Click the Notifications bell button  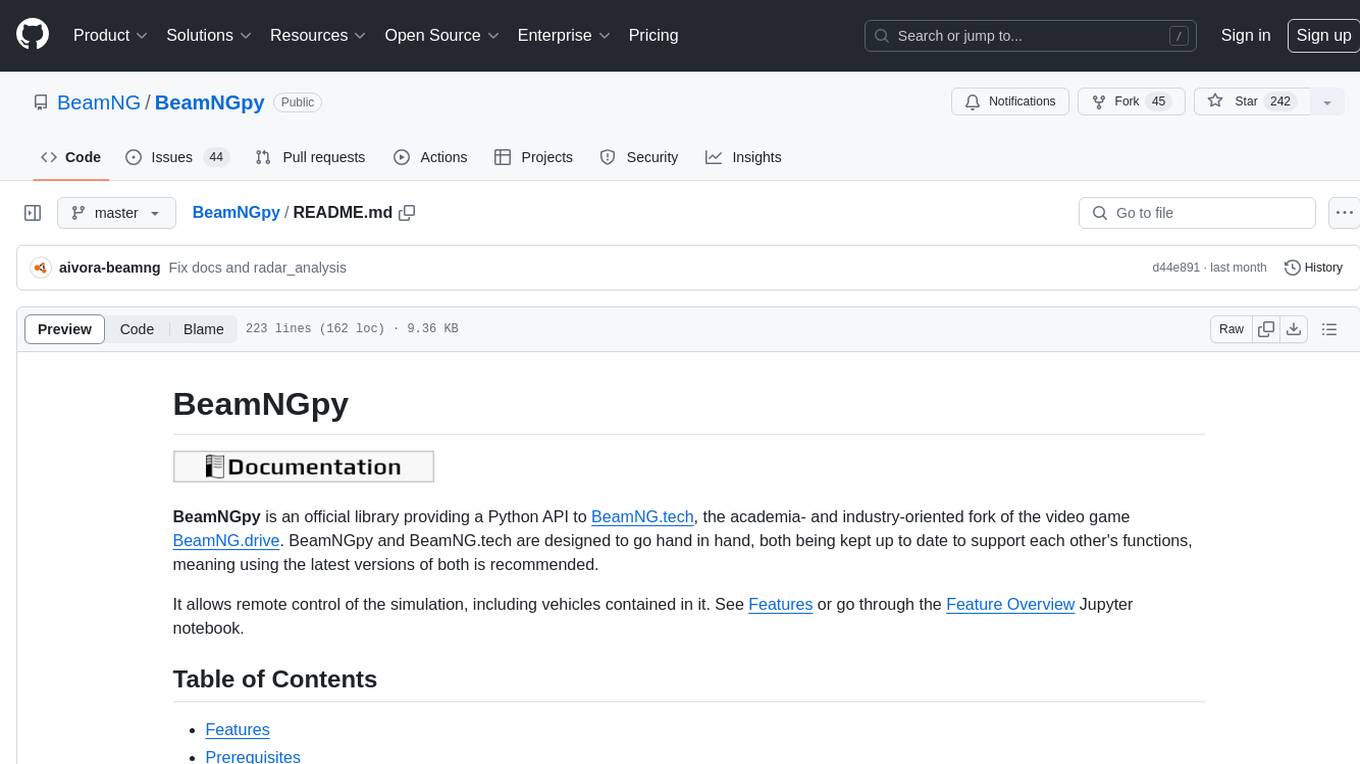(x=1010, y=102)
